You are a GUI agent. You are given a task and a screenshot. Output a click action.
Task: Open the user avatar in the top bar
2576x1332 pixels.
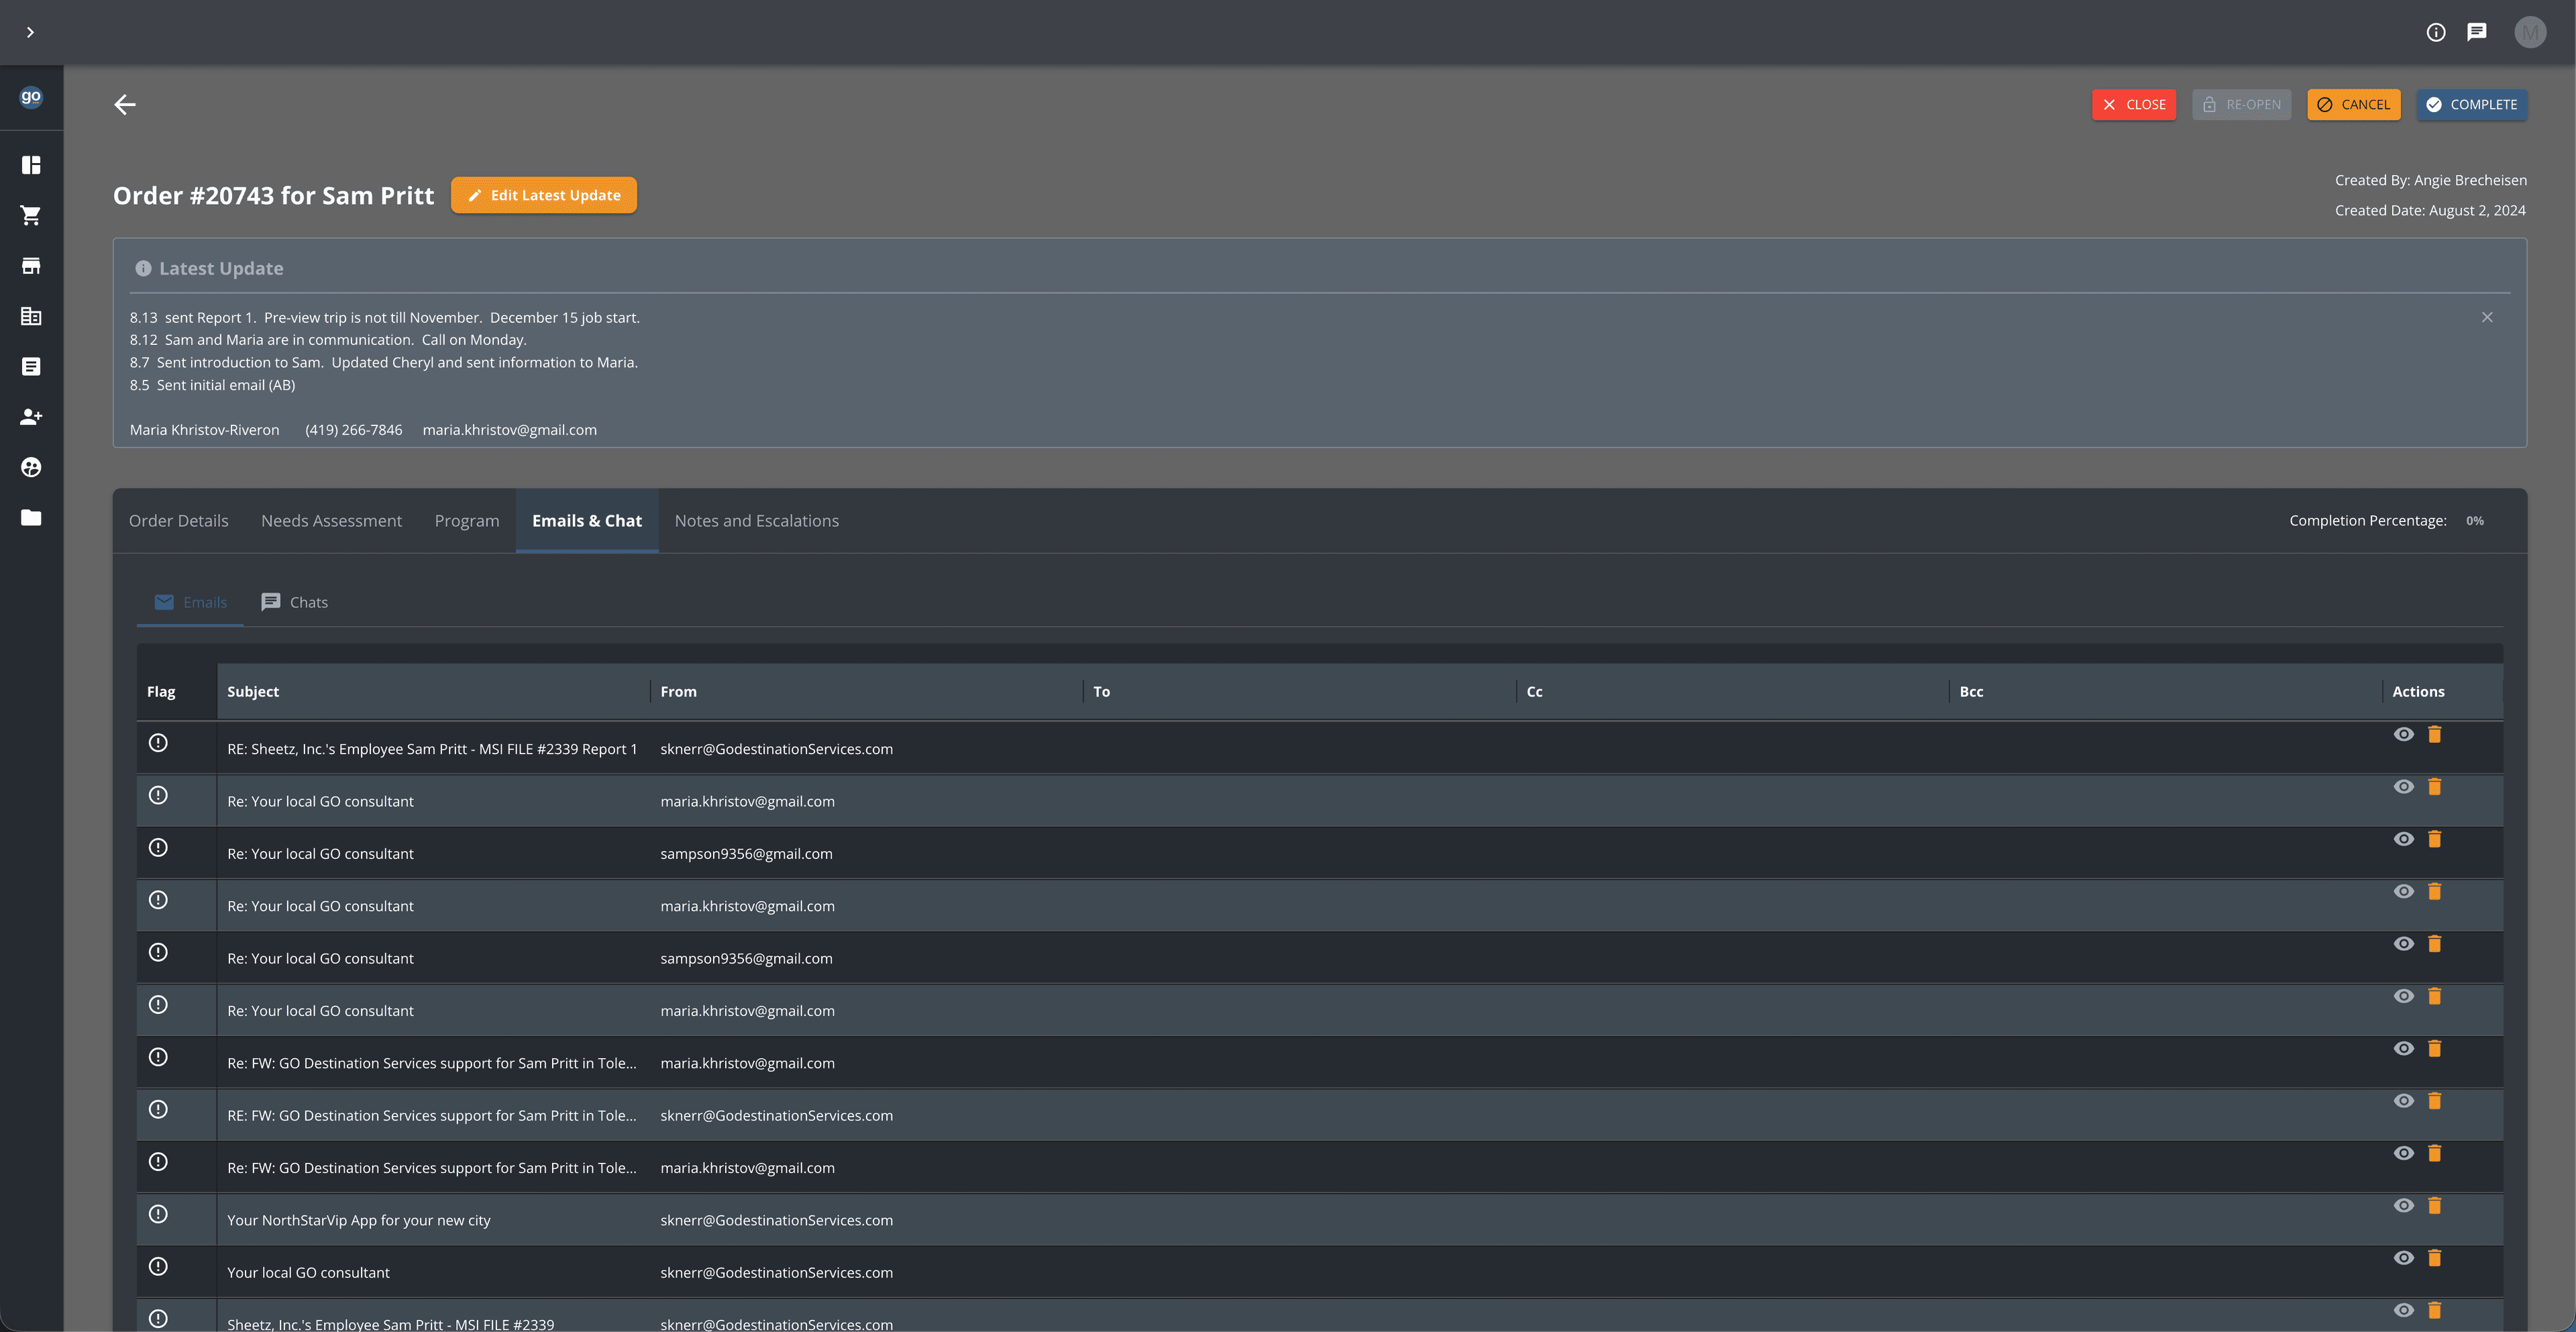point(2530,32)
